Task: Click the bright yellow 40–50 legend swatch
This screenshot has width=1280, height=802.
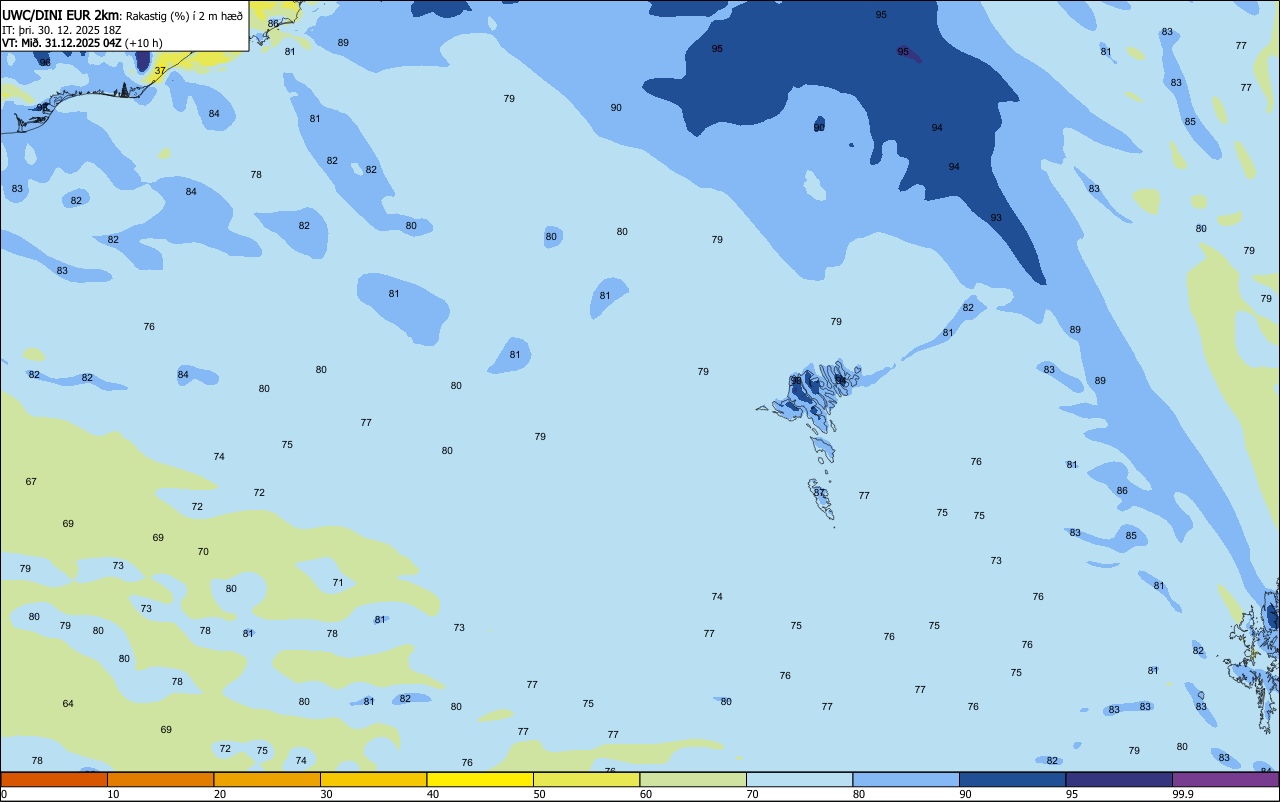Action: click(480, 779)
